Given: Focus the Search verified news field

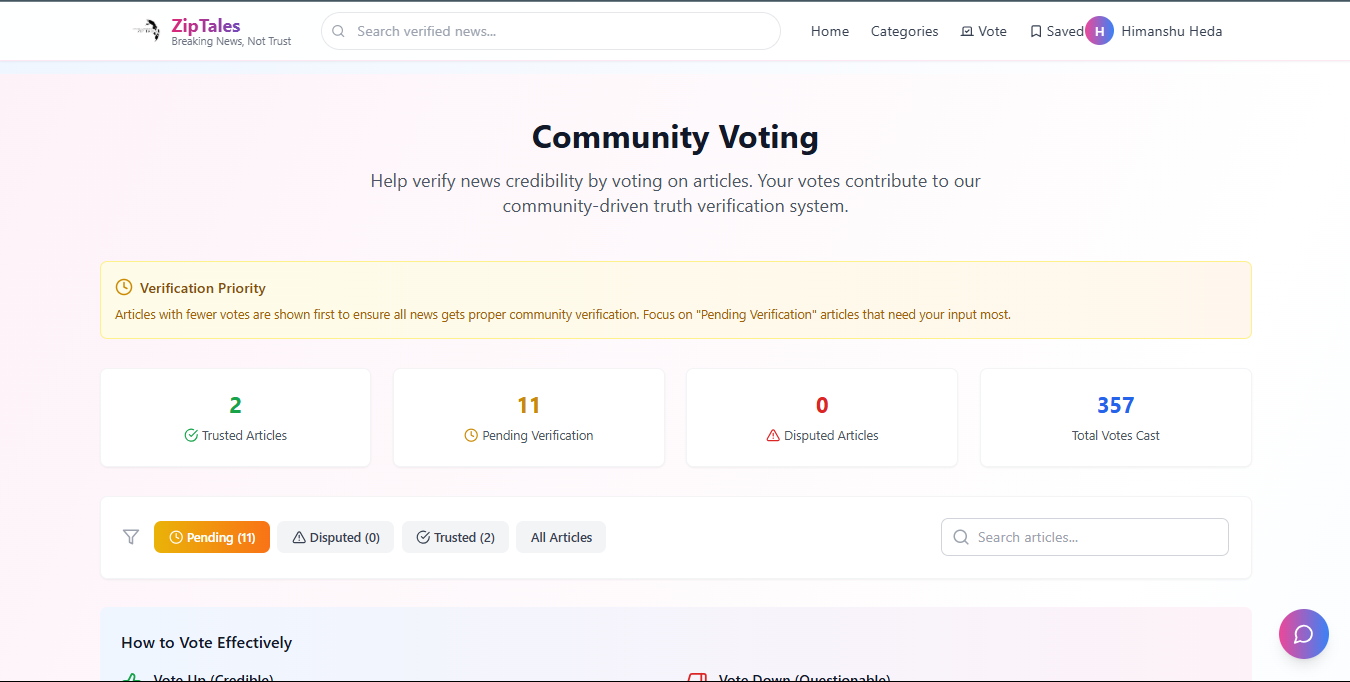Looking at the screenshot, I should coord(560,31).
